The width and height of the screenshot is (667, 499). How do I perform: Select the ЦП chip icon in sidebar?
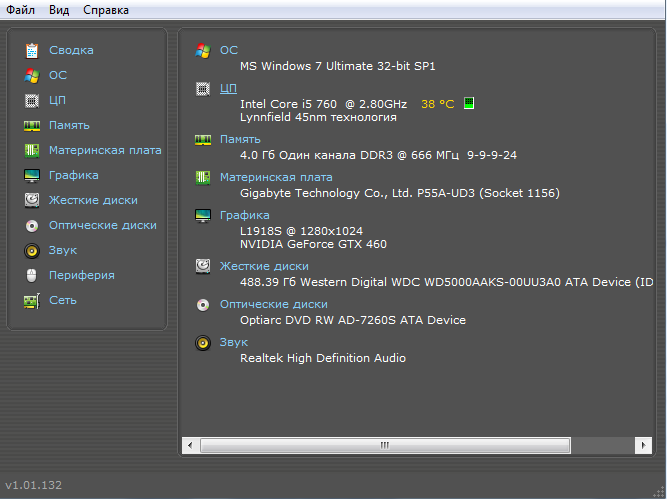click(x=32, y=100)
